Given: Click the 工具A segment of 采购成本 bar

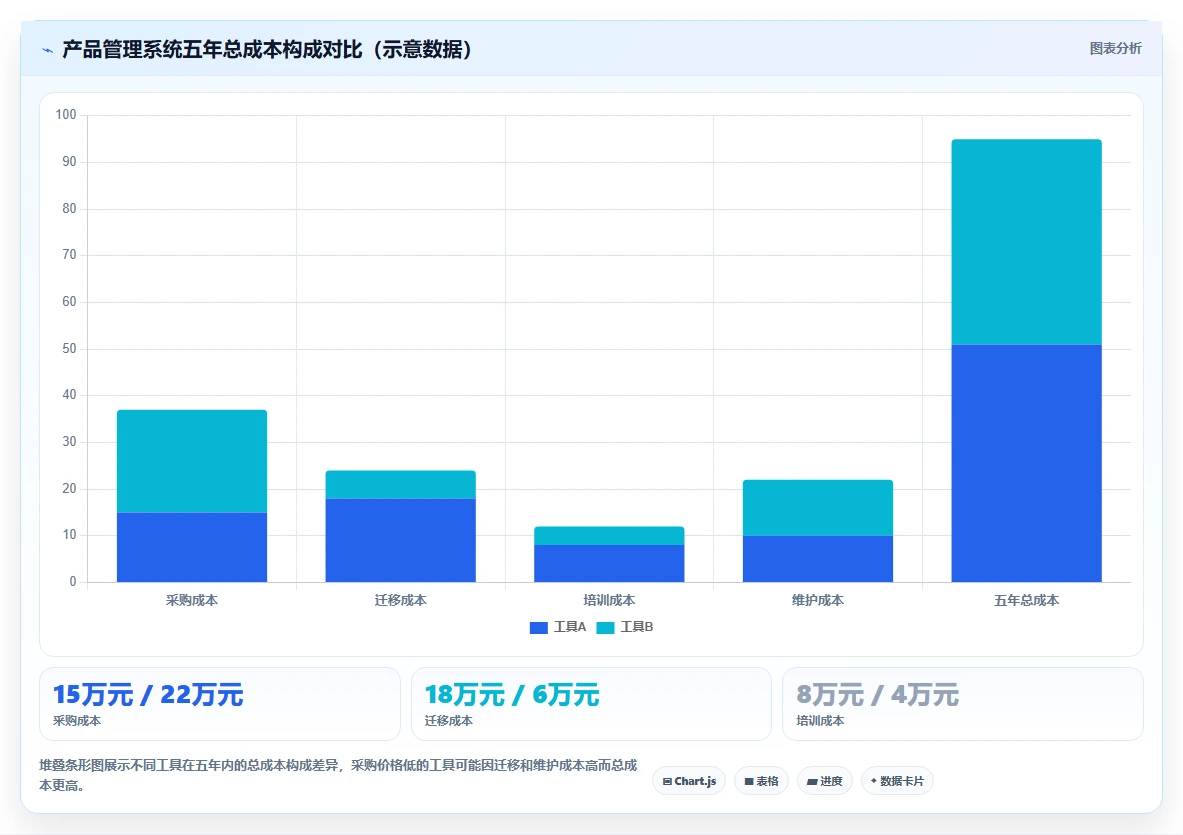Looking at the screenshot, I should pyautogui.click(x=192, y=548).
